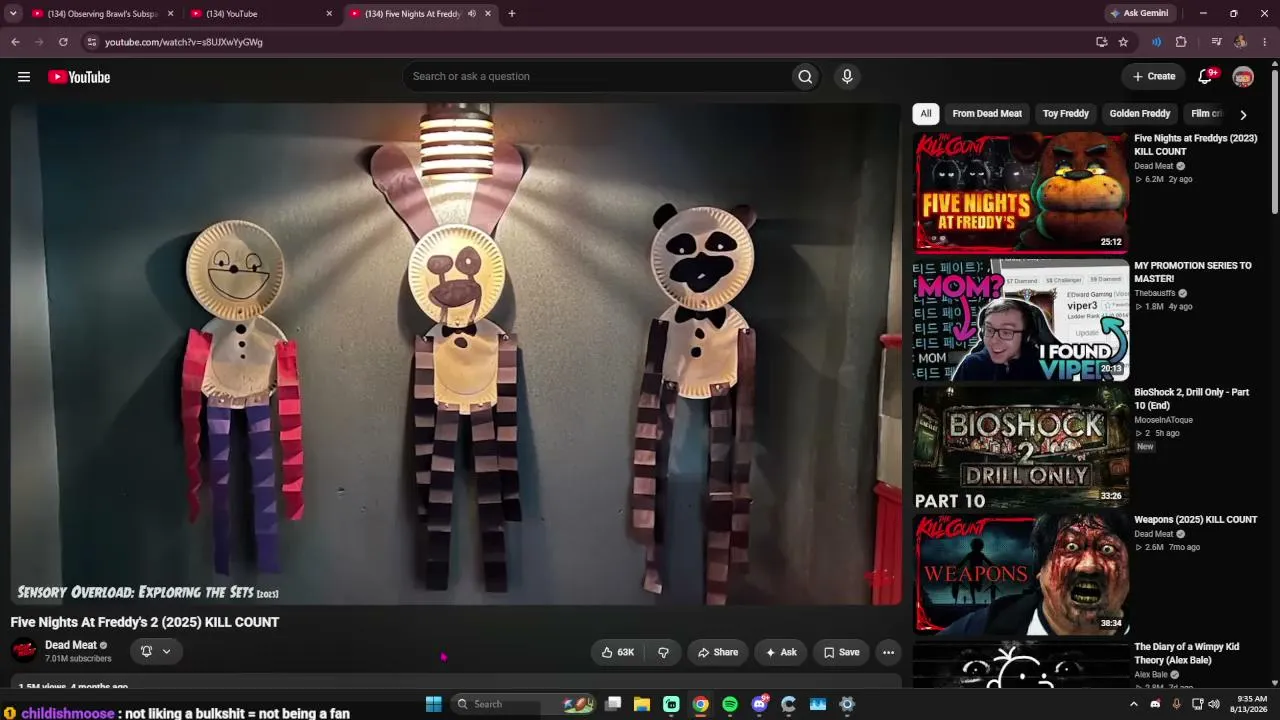
Task: Expand notification preference chevron
Action: tap(166, 651)
